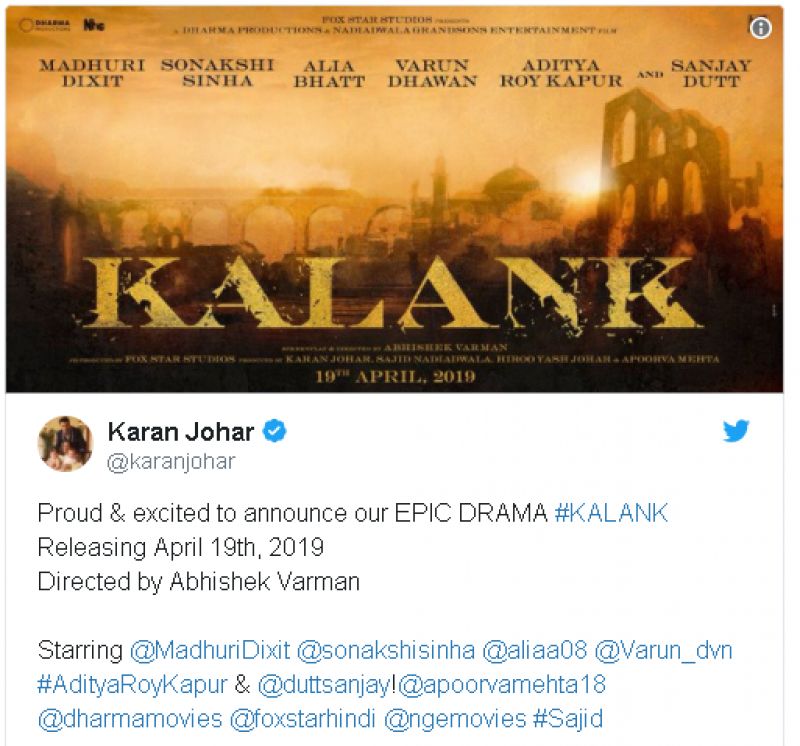Click the Twitter bird logo icon

[736, 431]
